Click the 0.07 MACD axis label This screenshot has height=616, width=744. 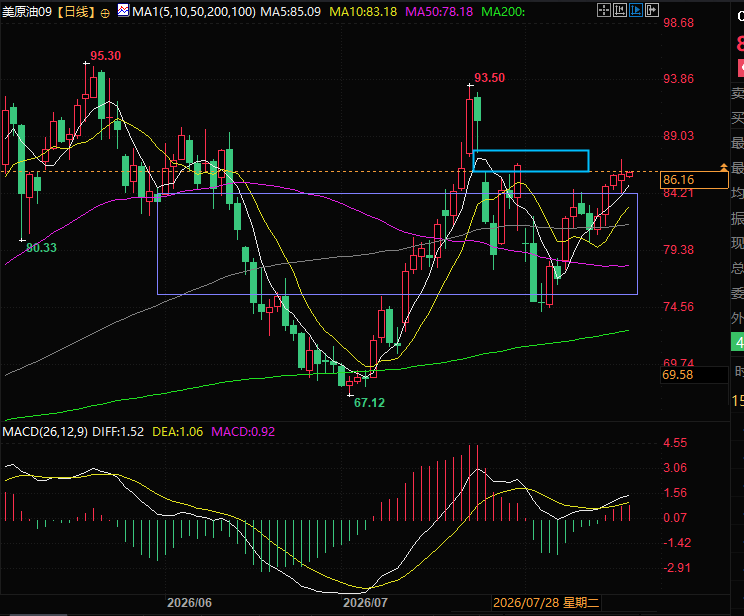[x=675, y=518]
